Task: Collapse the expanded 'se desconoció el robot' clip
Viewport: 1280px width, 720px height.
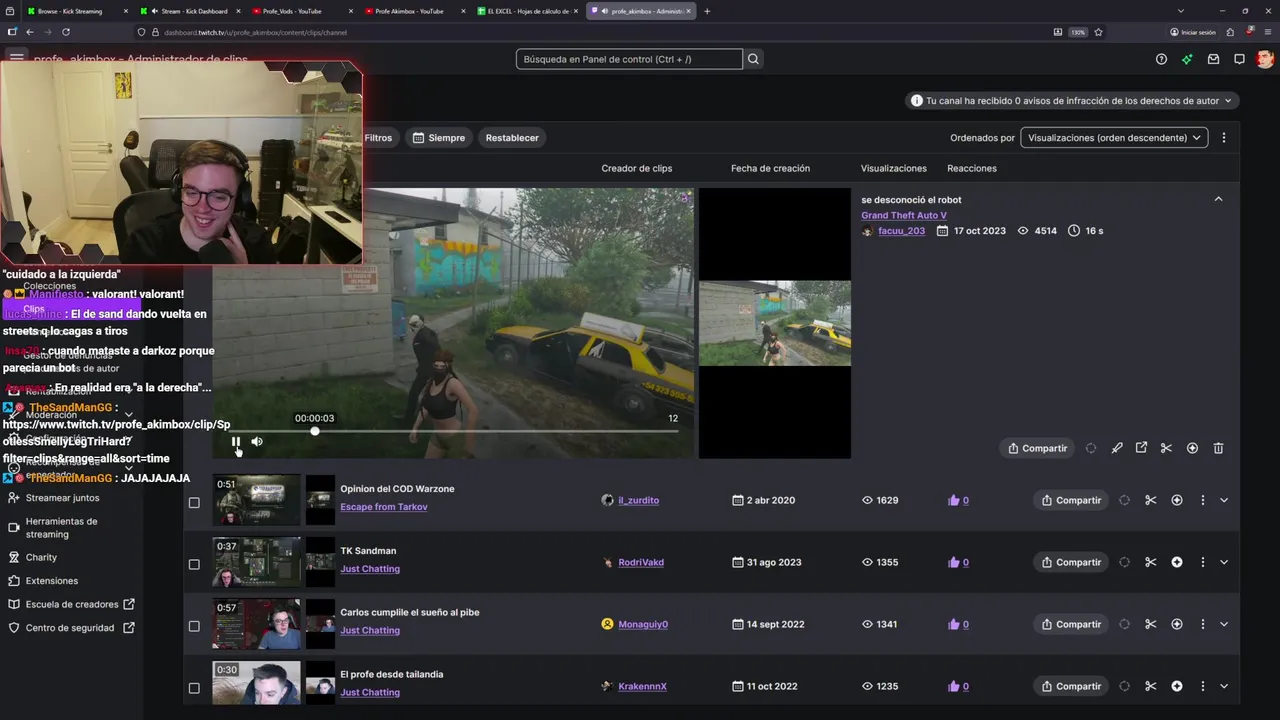Action: [1218, 199]
